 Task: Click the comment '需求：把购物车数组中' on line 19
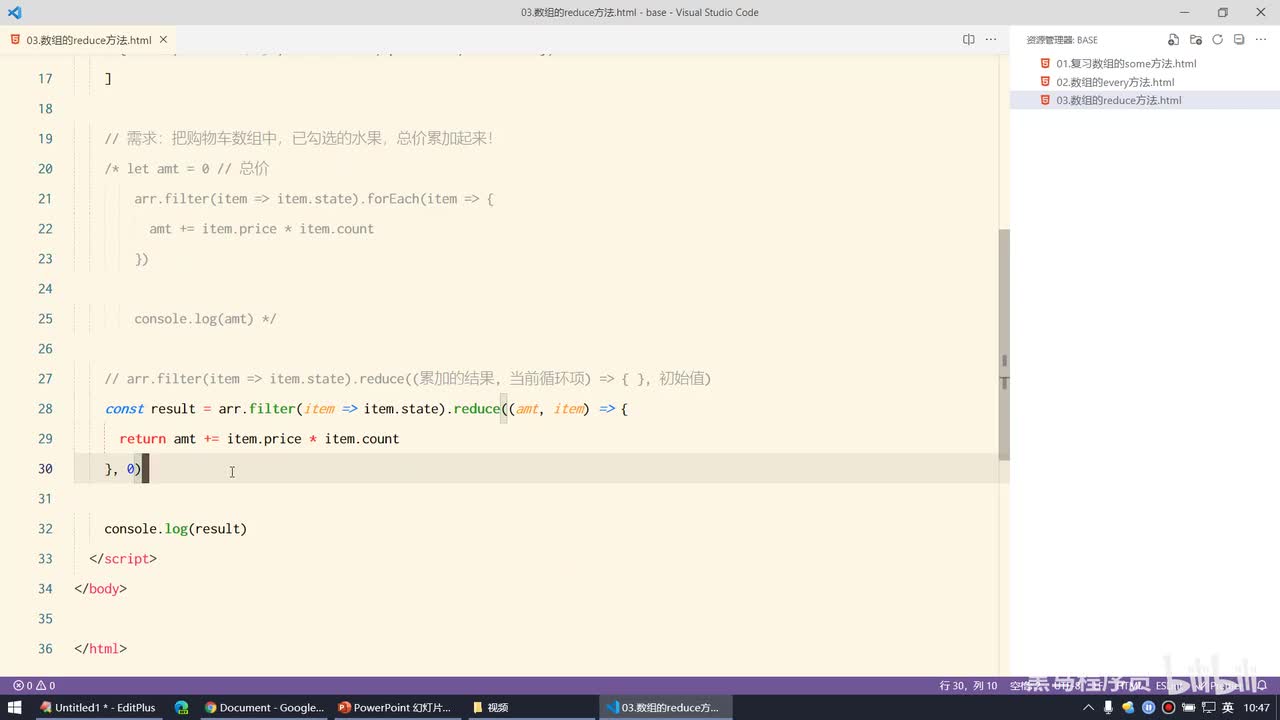(204, 139)
